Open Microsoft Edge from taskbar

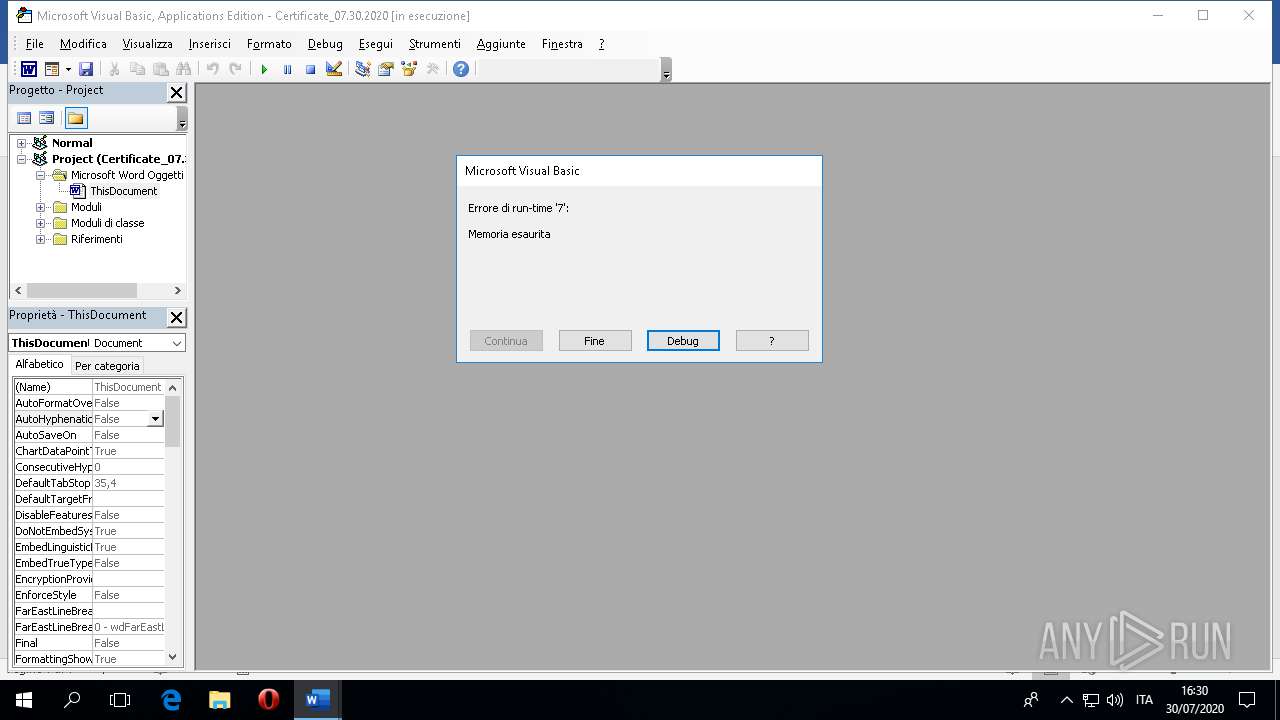tap(171, 700)
